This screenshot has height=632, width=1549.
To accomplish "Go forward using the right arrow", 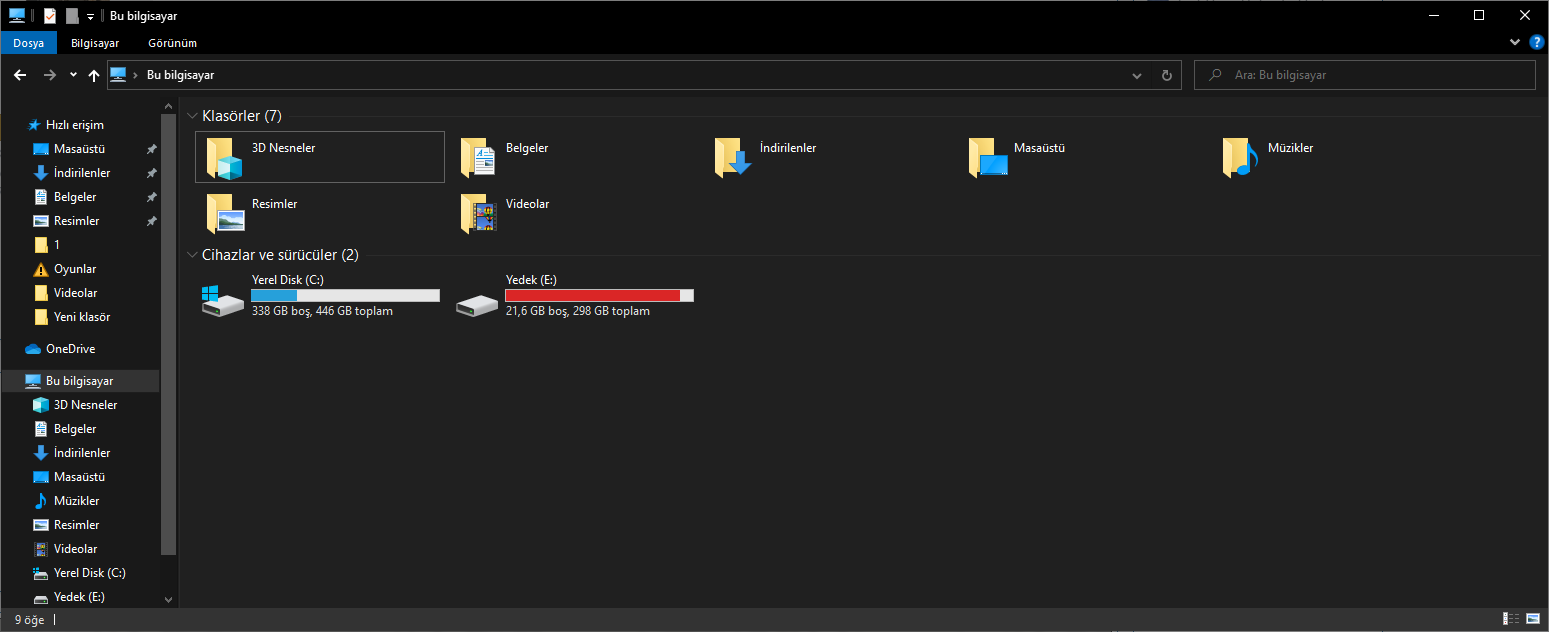I will (50, 75).
